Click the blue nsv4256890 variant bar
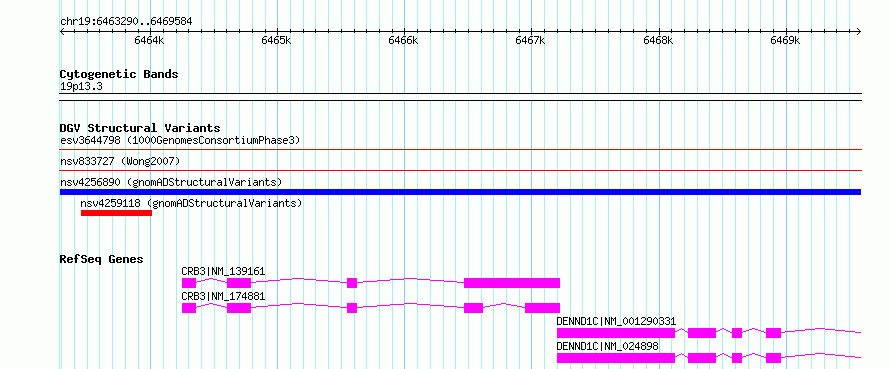This screenshot has height=369, width=890. (x=460, y=192)
